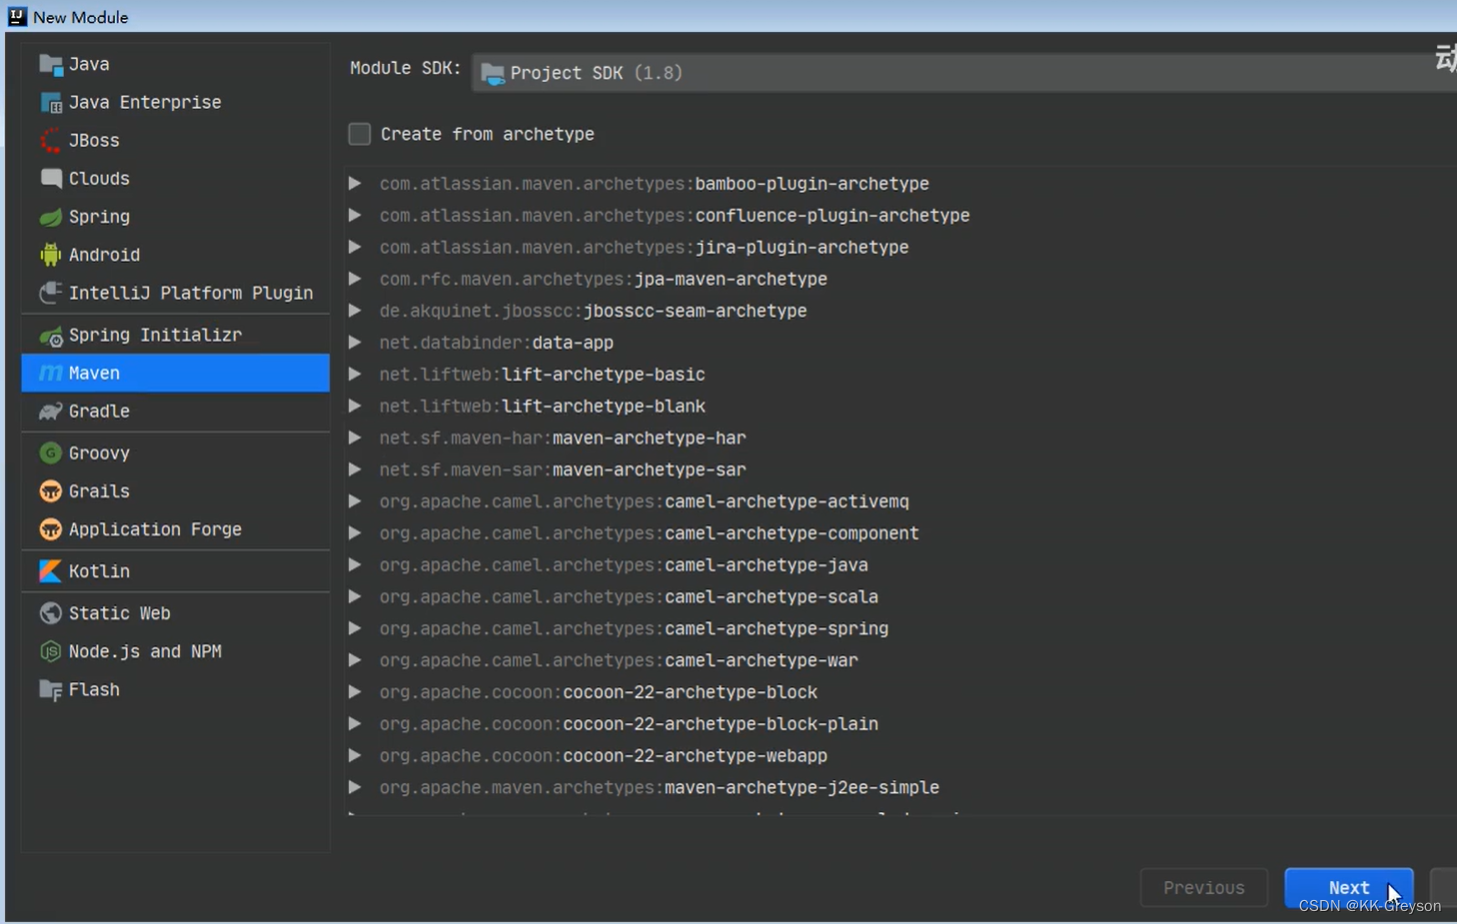Enable the Create from archetype checkbox
Viewport: 1457px width, 924px height.
click(359, 134)
